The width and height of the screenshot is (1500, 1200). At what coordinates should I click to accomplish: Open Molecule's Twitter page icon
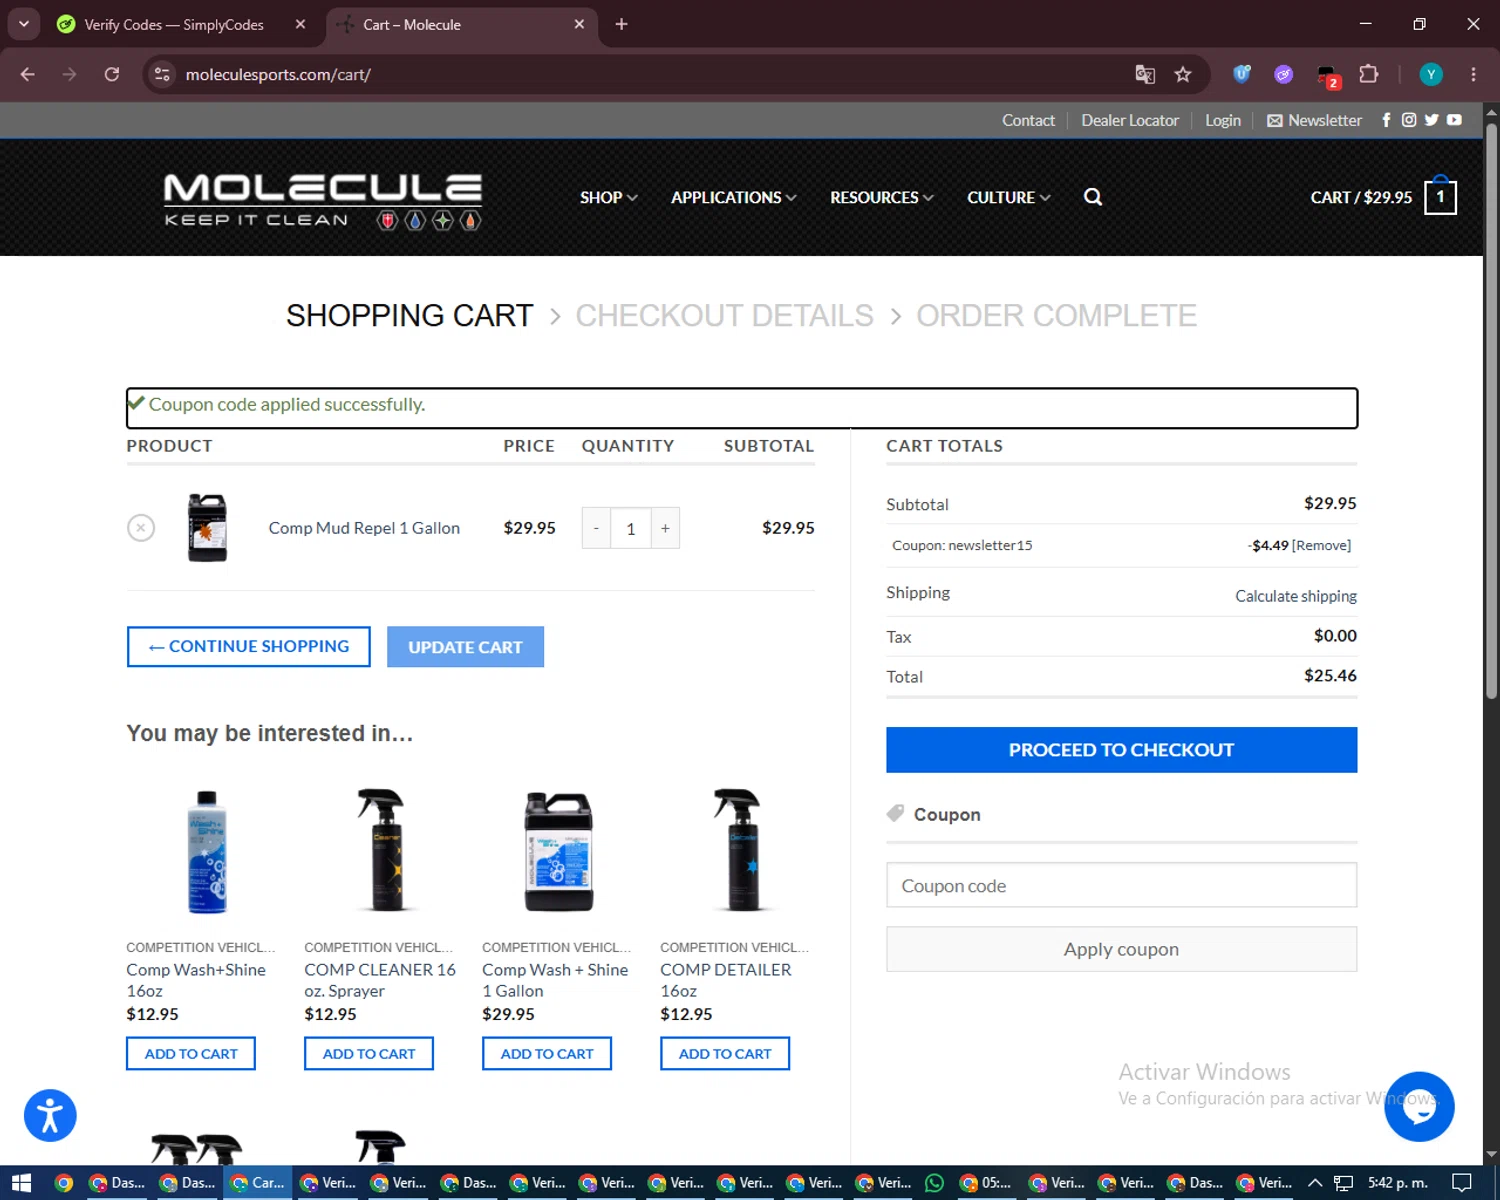[x=1431, y=120]
